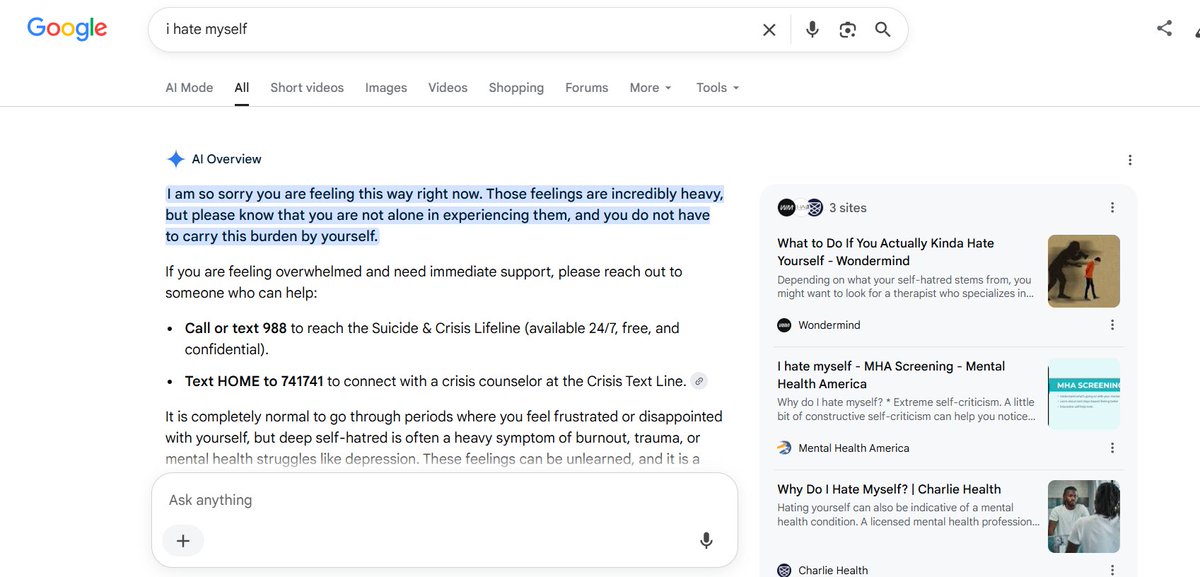
Task: Open options for the Wondermind source
Action: click(1112, 325)
